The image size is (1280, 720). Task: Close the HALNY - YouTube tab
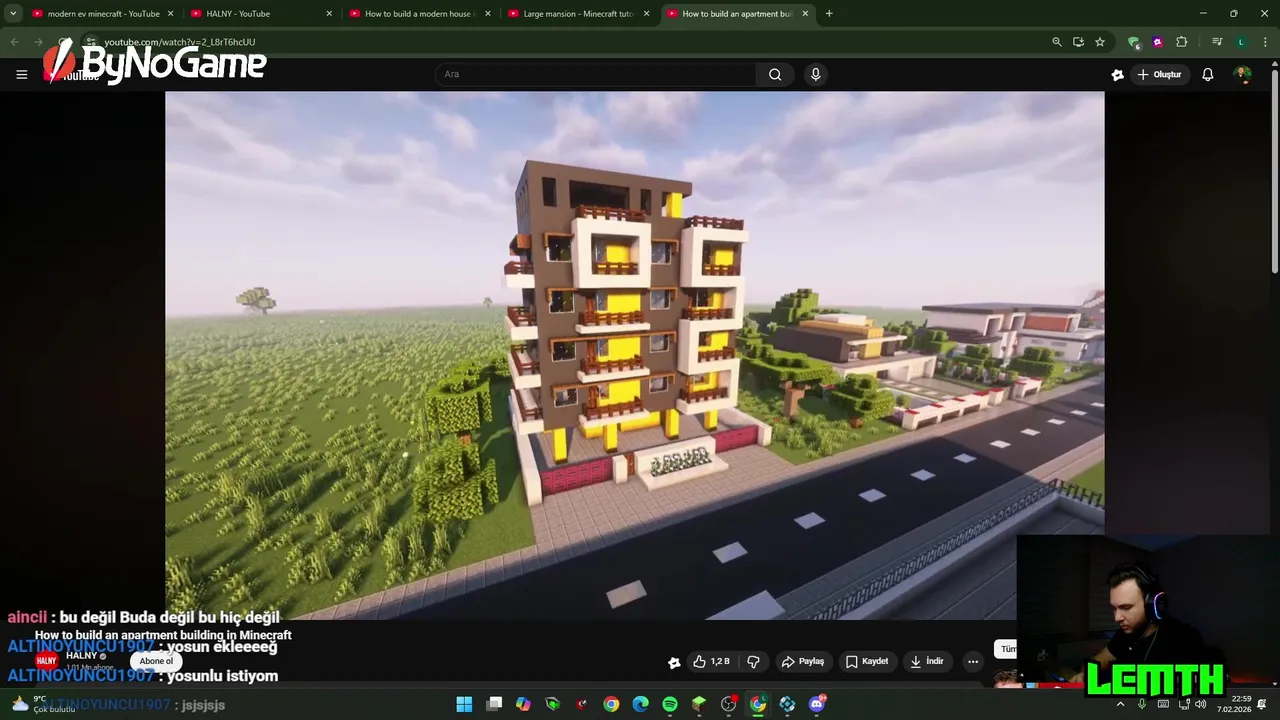(329, 14)
